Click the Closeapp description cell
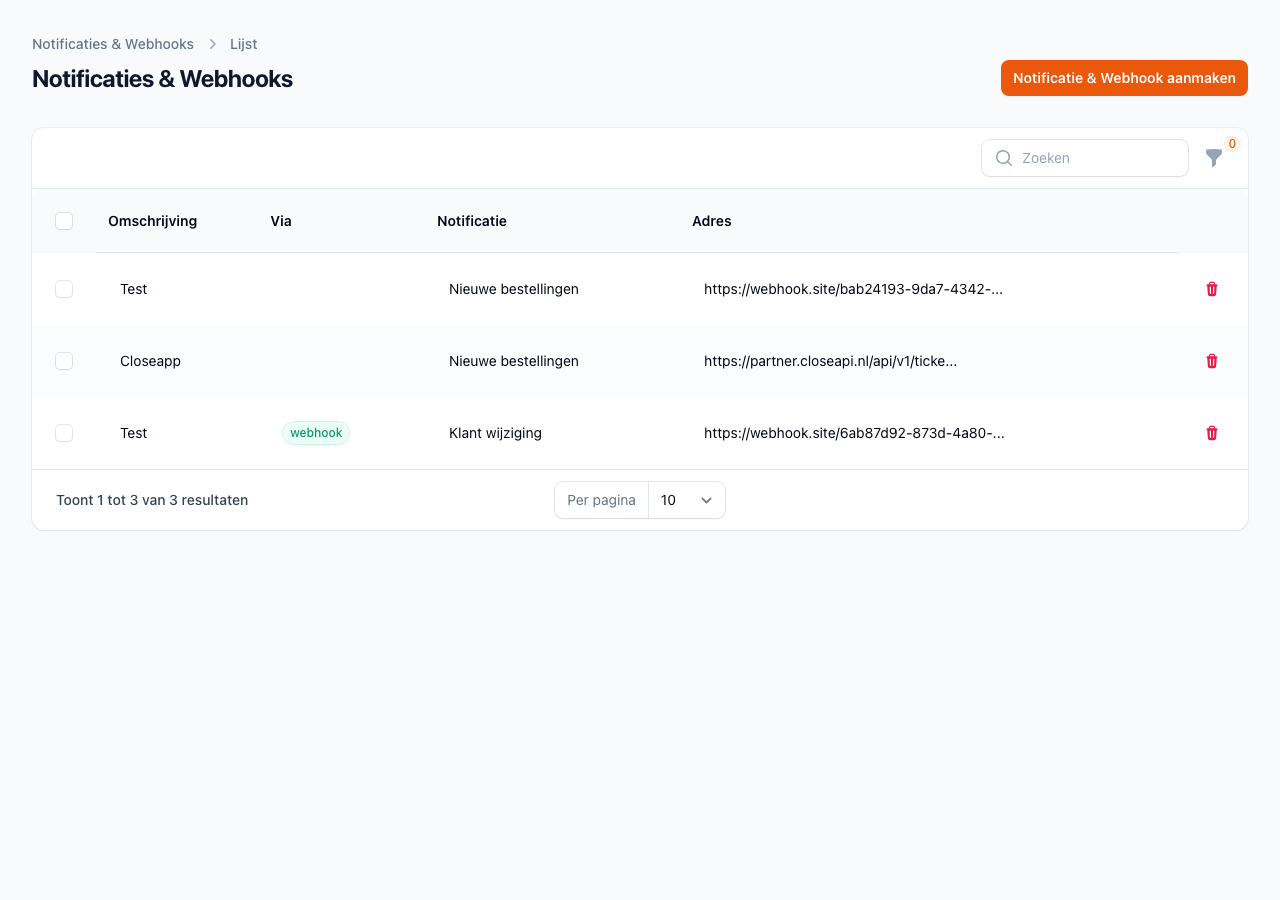This screenshot has height=900, width=1280. 150,361
